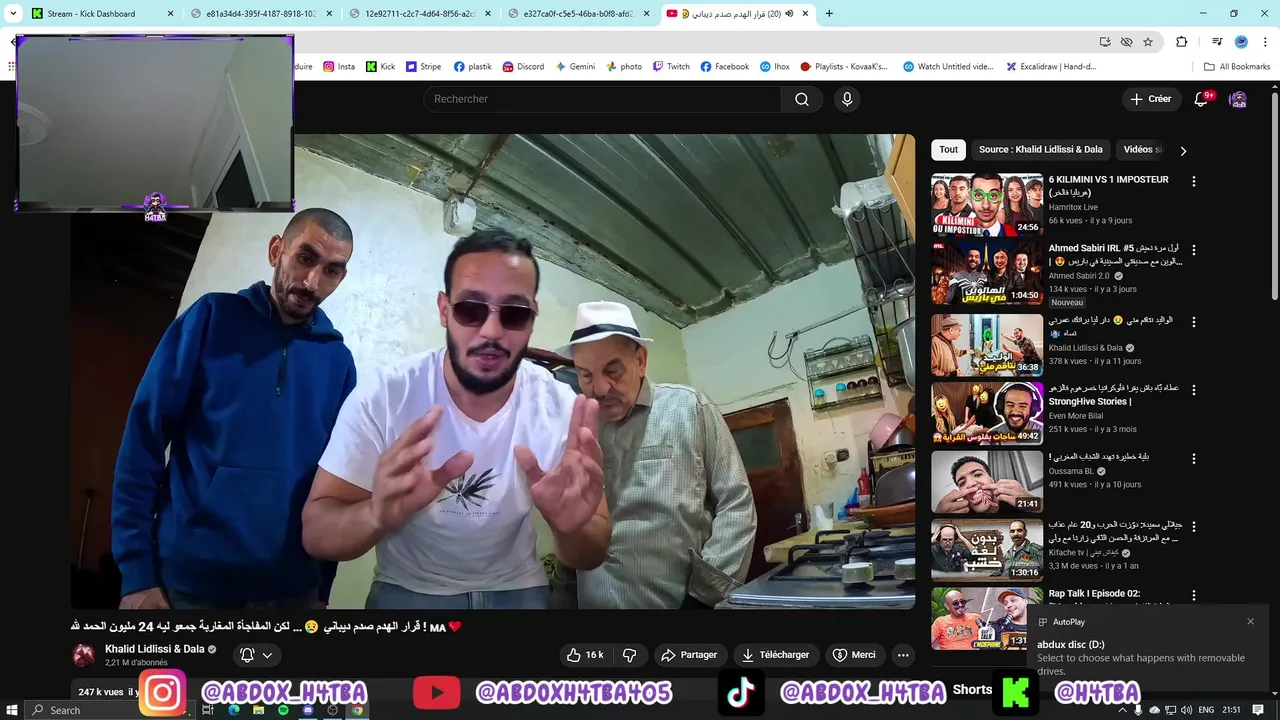Open options for Oussama BL video

(x=1193, y=458)
